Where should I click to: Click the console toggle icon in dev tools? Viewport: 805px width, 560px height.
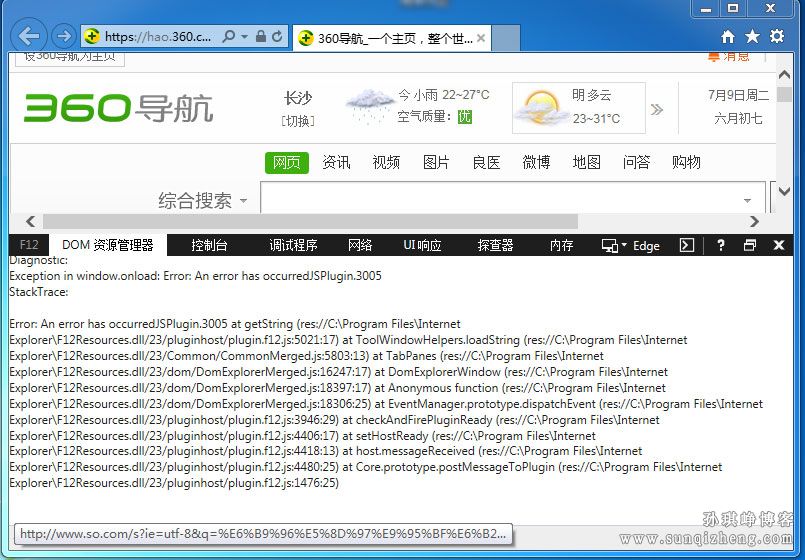pos(686,245)
